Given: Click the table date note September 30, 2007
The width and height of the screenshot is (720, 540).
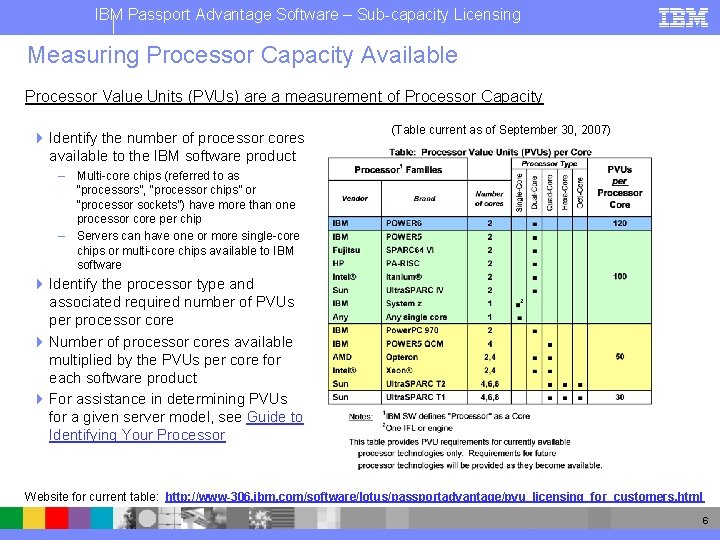Looking at the screenshot, I should point(501,130).
